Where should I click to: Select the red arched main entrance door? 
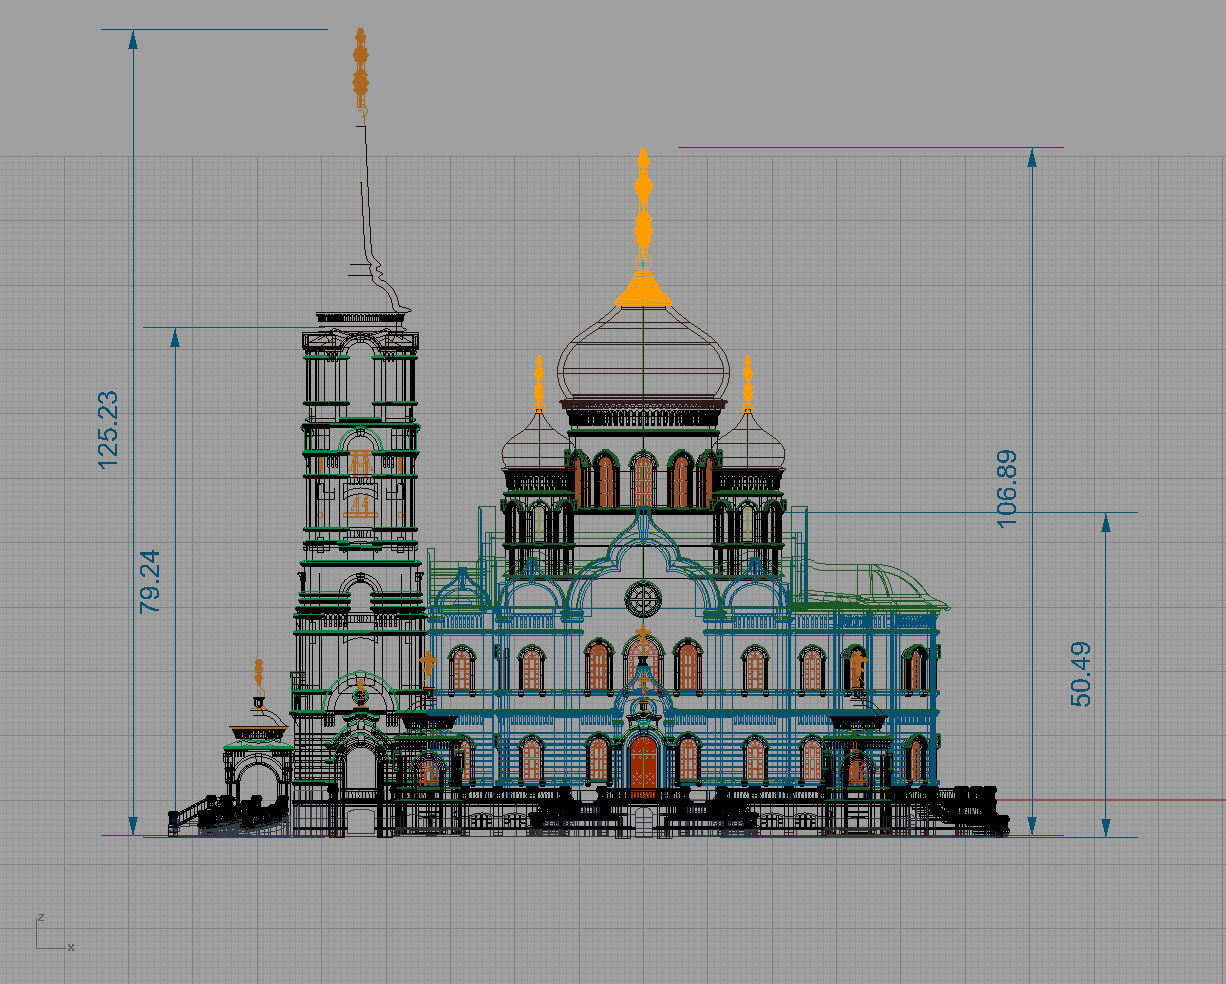643,763
